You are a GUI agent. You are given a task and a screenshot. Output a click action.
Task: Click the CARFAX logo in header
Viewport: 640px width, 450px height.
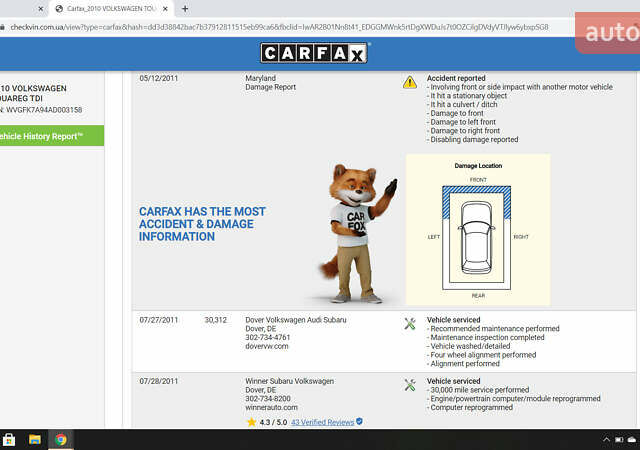tap(314, 53)
